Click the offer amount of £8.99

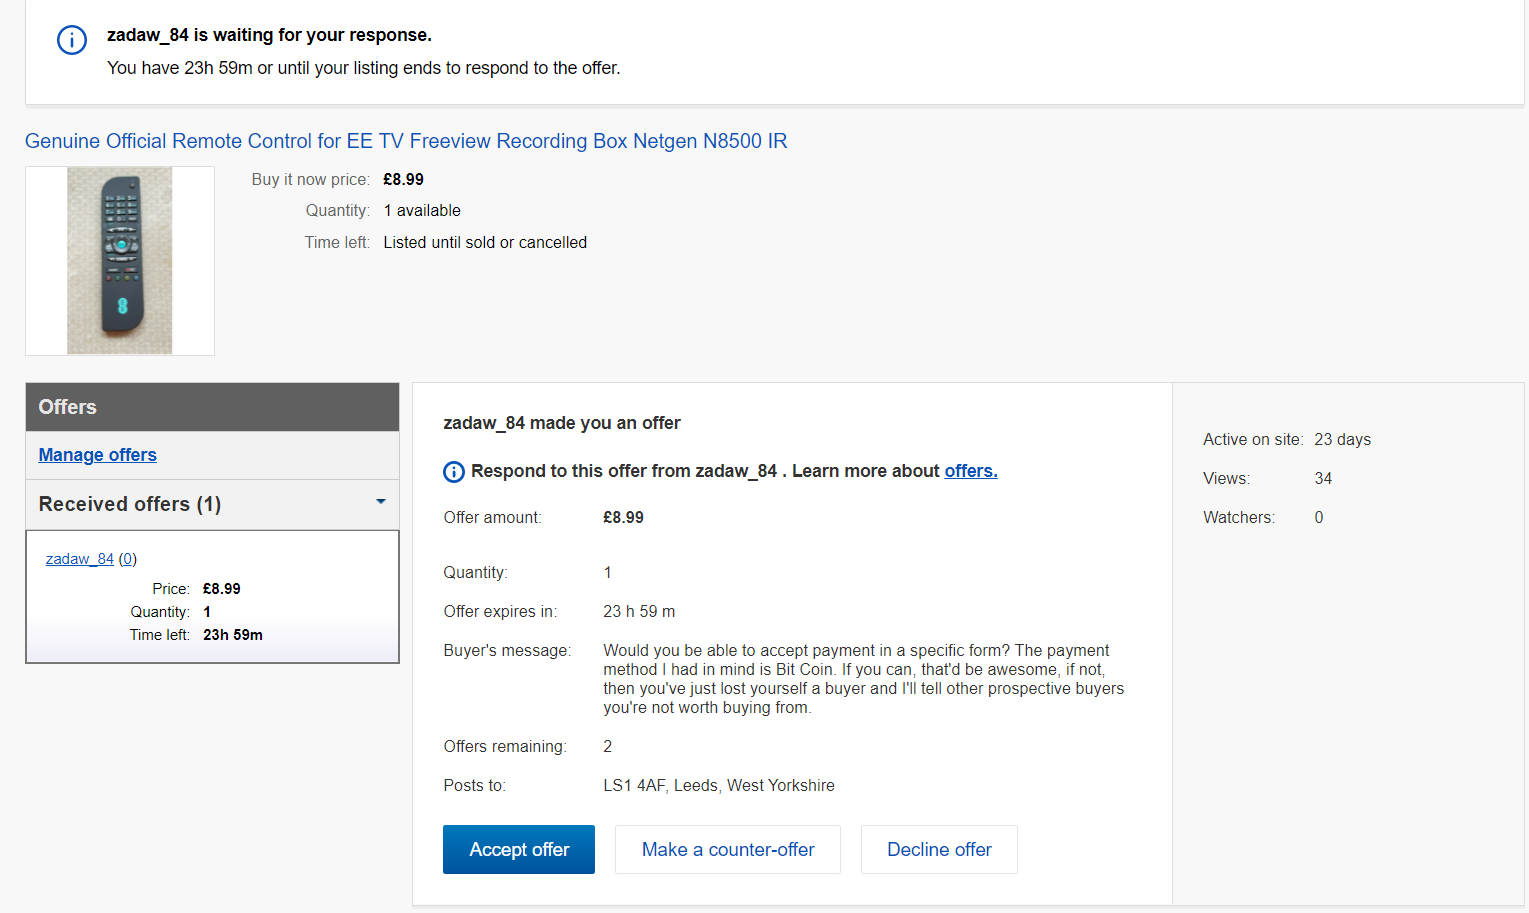point(623,517)
